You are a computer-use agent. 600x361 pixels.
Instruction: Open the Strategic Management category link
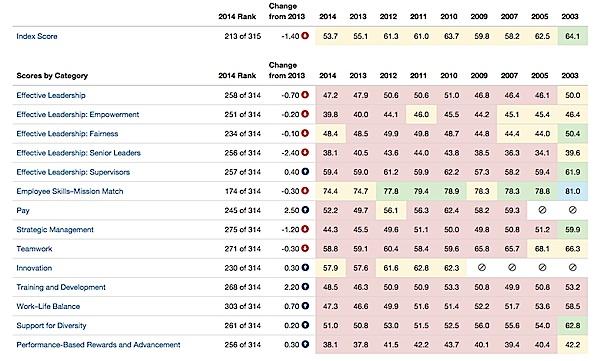point(55,230)
